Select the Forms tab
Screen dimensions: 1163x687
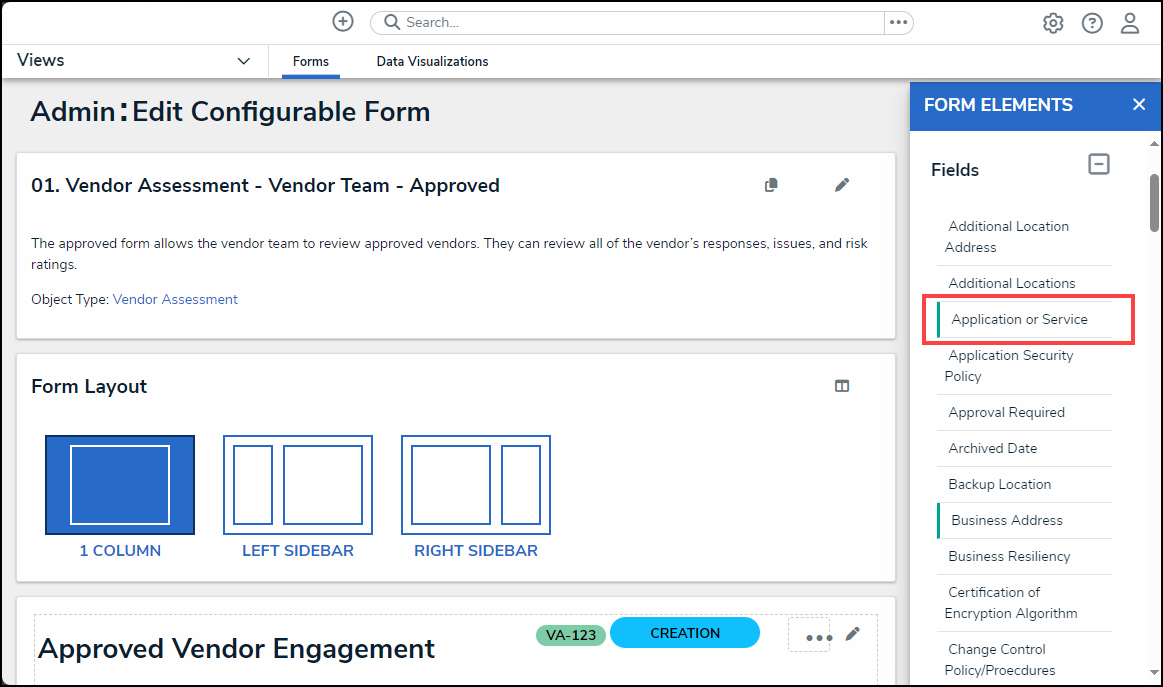311,62
